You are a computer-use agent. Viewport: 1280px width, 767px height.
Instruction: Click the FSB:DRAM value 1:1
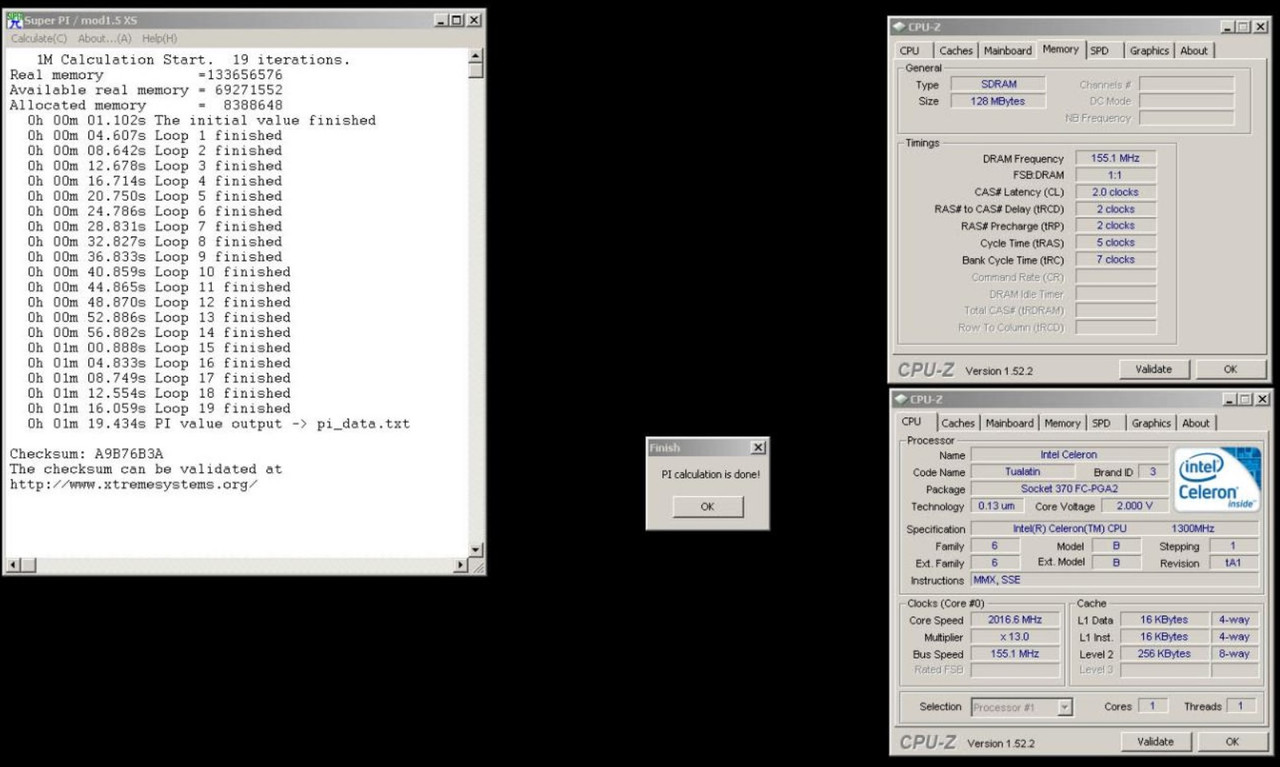click(x=1115, y=175)
